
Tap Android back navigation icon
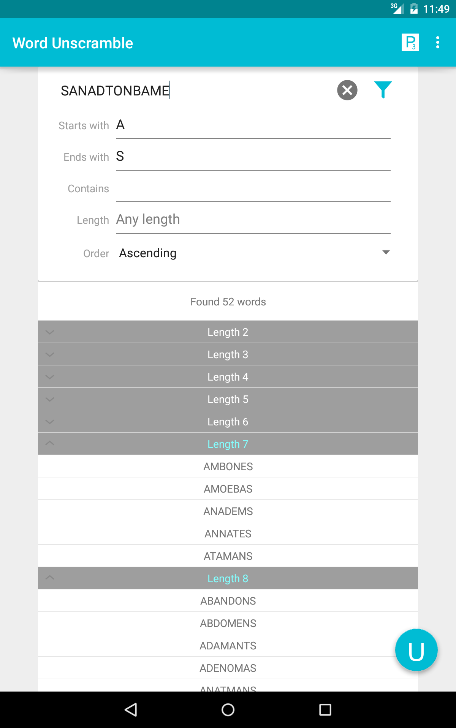131,709
